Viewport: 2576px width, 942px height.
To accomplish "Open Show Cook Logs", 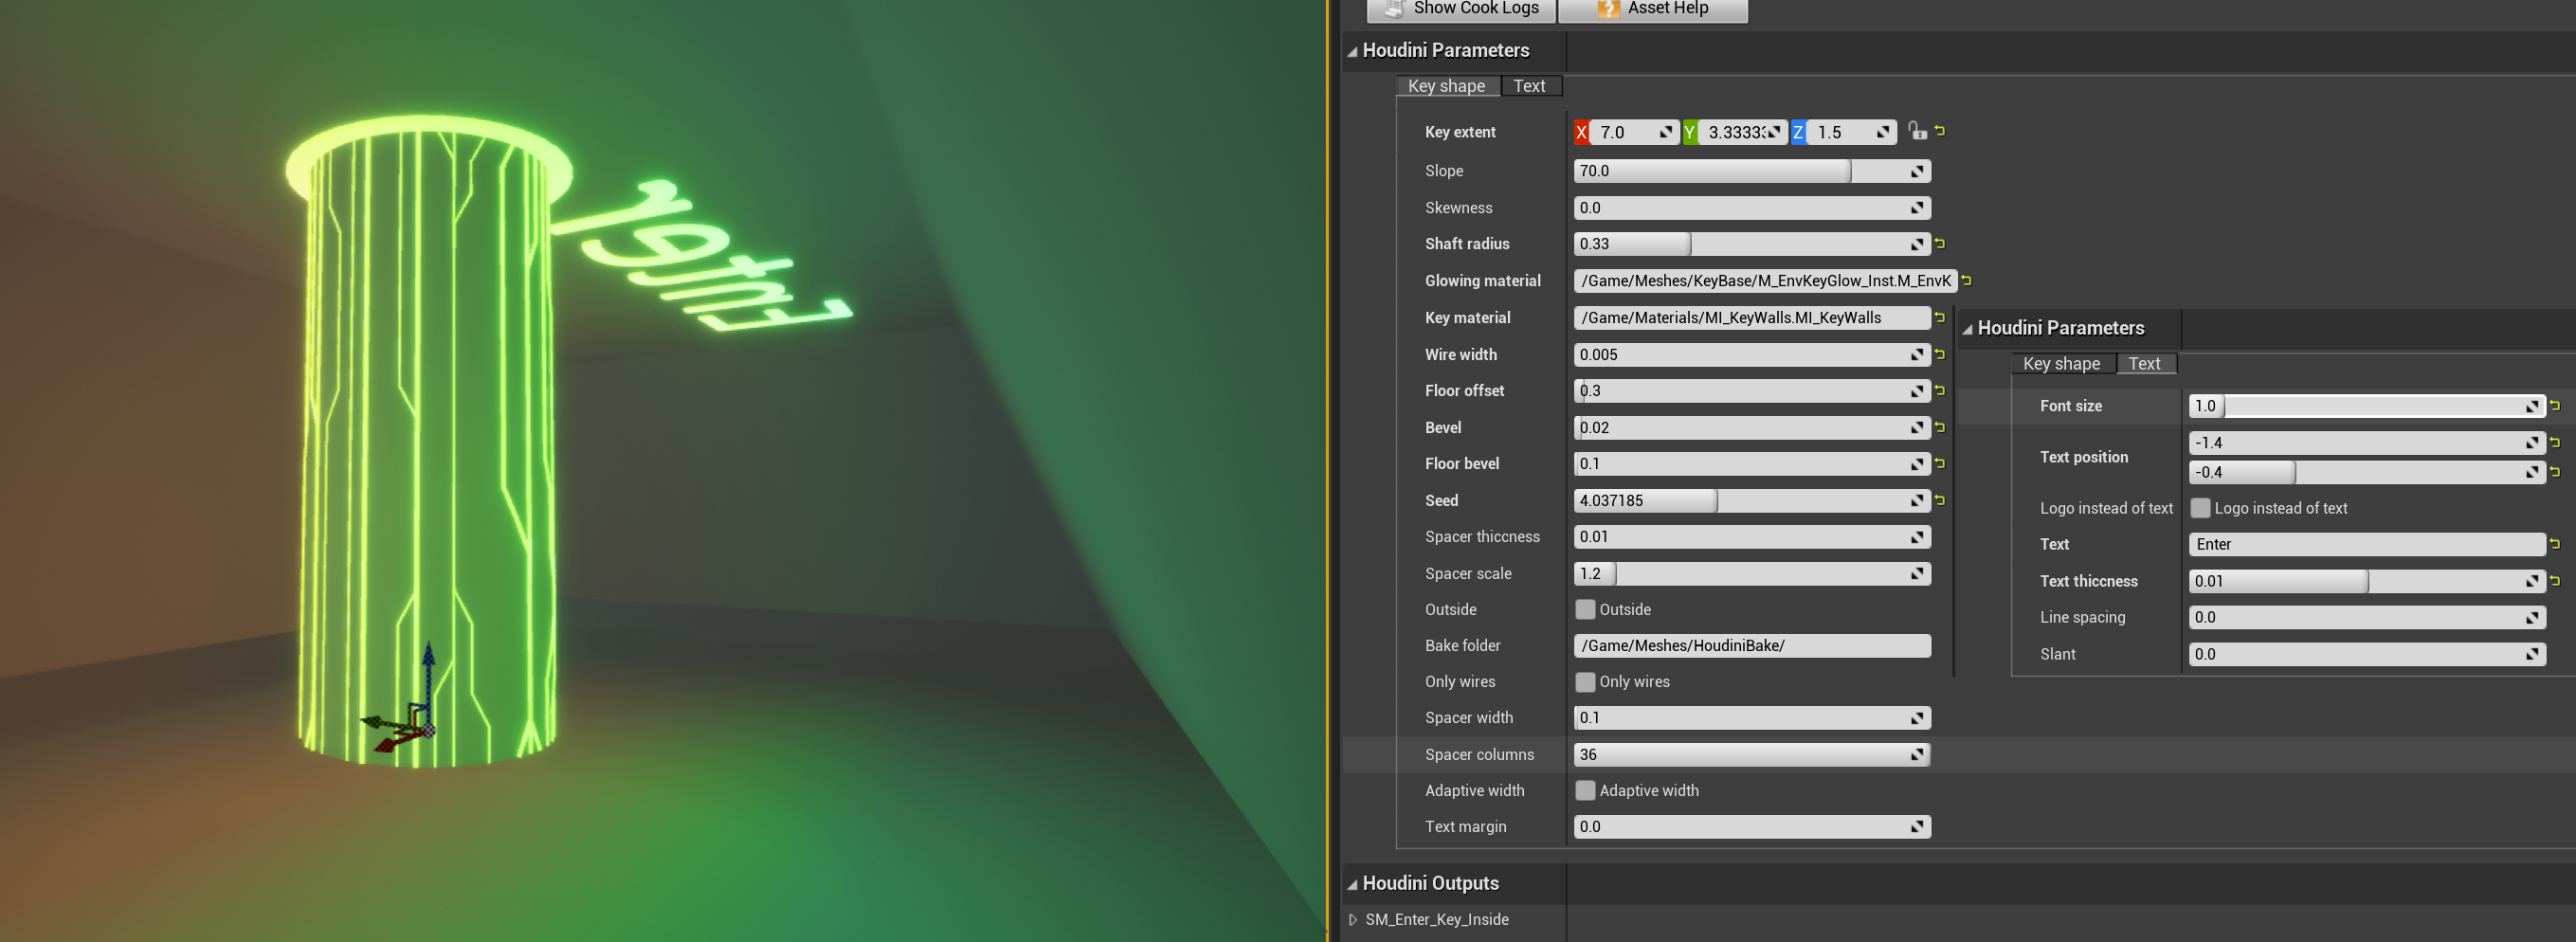I will [x=1461, y=9].
